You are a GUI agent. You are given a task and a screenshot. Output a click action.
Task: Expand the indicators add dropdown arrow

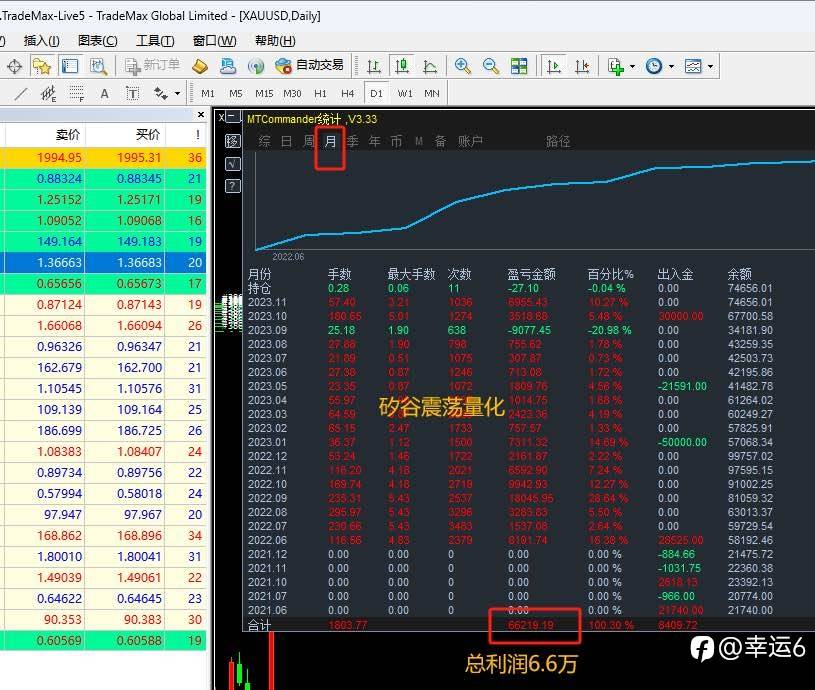coord(632,67)
